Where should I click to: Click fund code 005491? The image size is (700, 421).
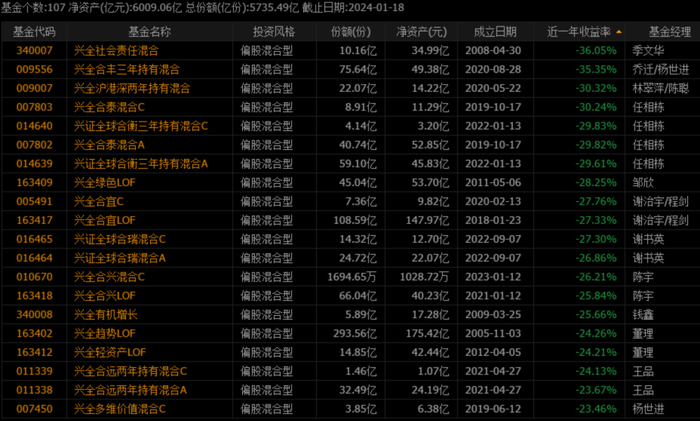34,201
